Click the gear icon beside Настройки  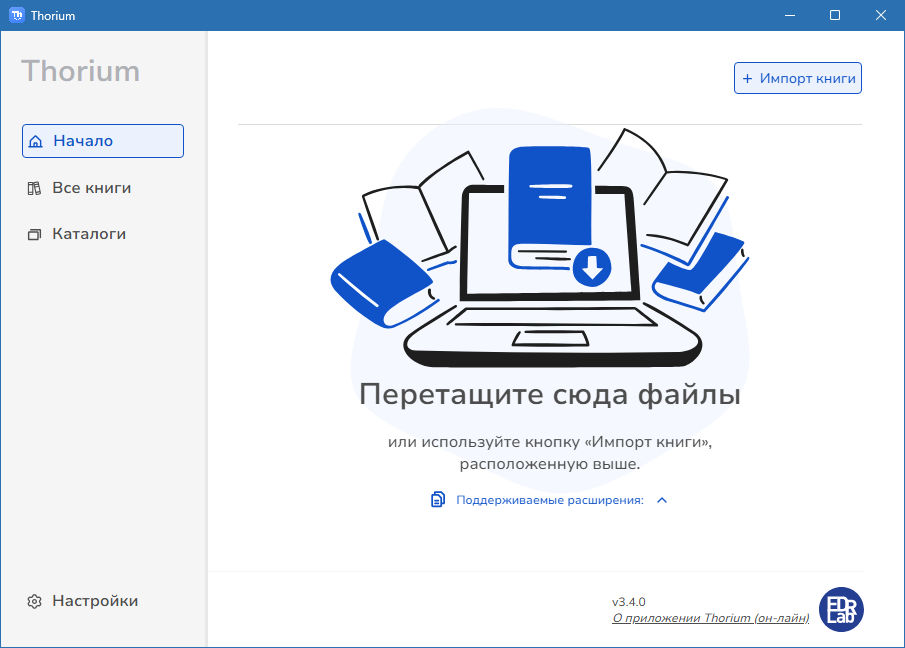point(35,601)
